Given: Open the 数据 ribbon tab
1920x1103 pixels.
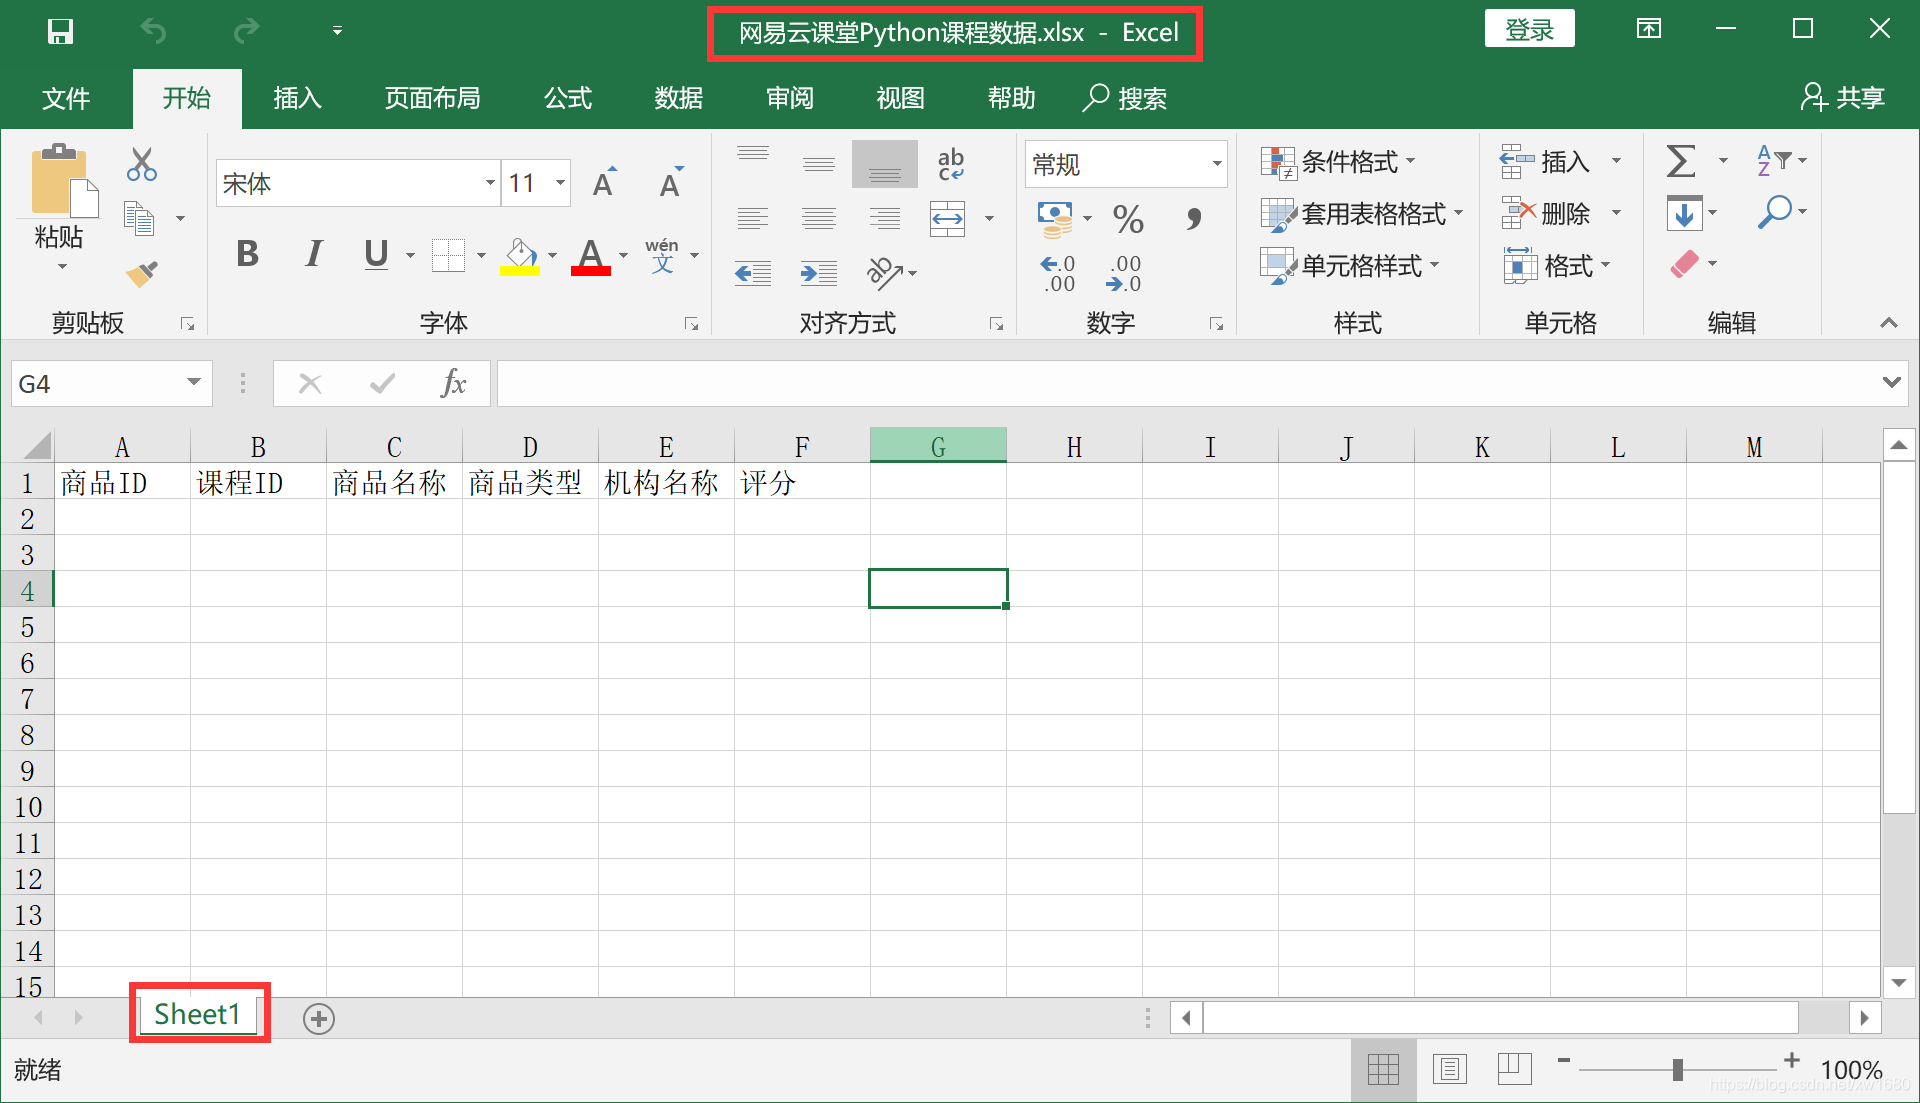Looking at the screenshot, I should pos(679,98).
